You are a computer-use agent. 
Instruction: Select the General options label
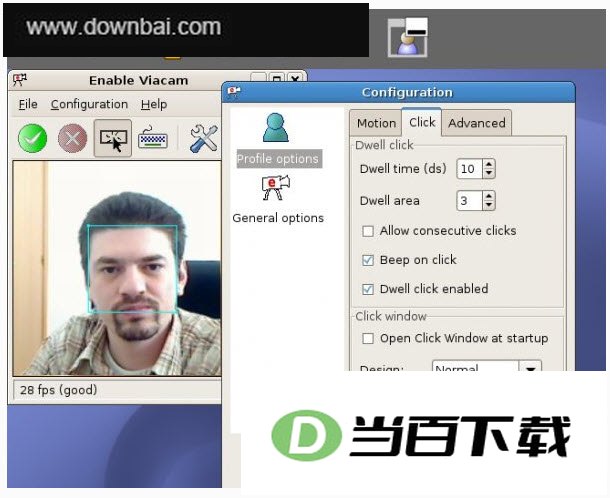(278, 218)
